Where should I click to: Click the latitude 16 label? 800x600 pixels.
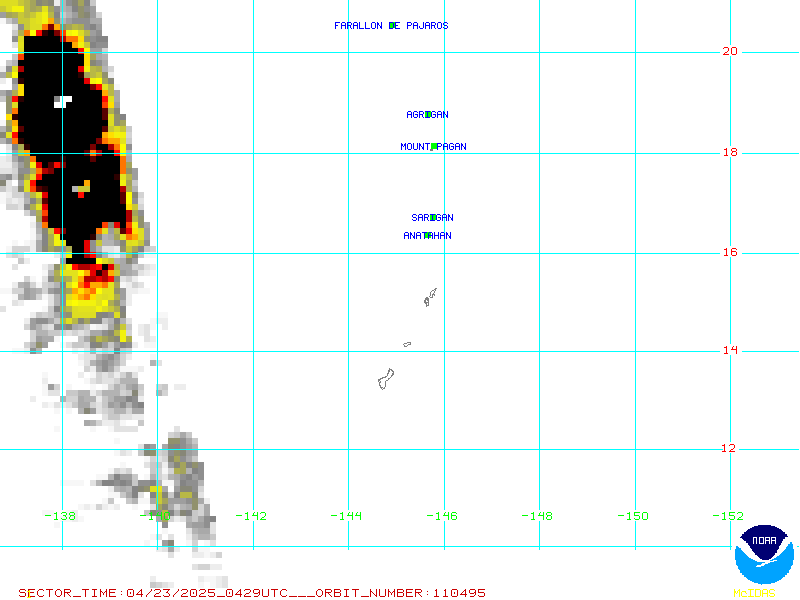pyautogui.click(x=730, y=253)
